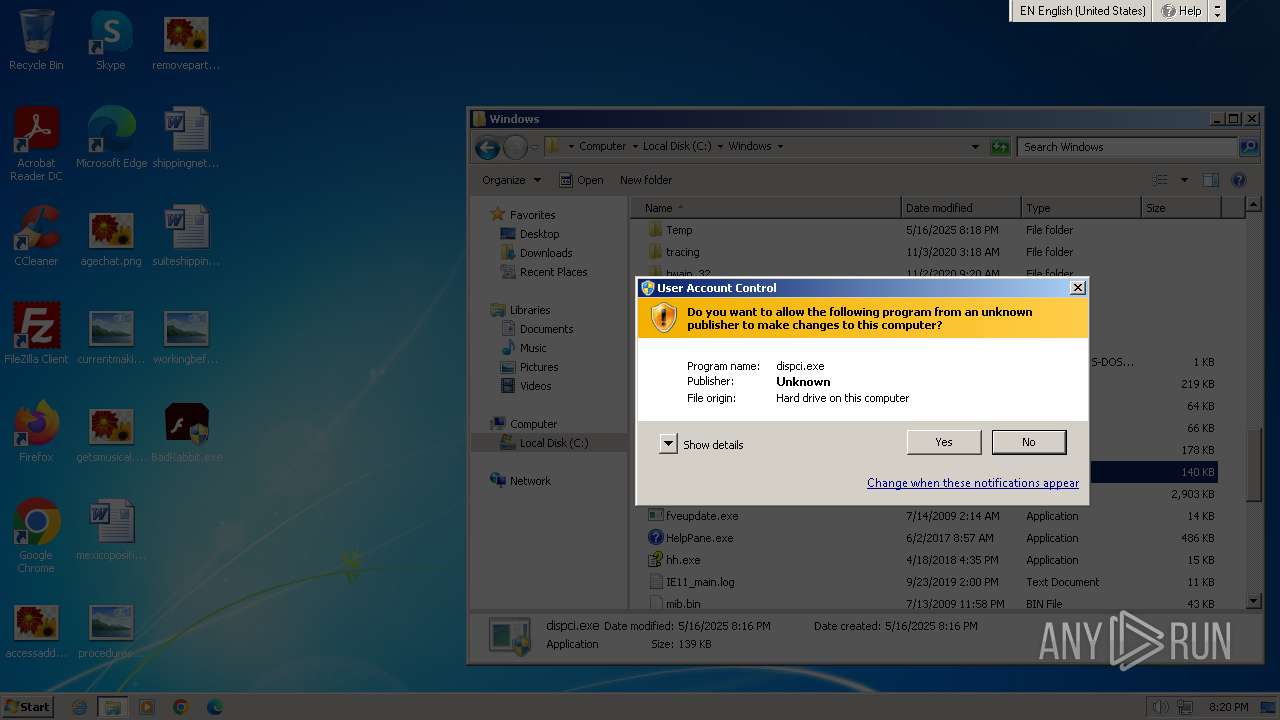This screenshot has width=1280, height=720.
Task: Open the Recycle Bin desktop icon
Action: click(36, 41)
